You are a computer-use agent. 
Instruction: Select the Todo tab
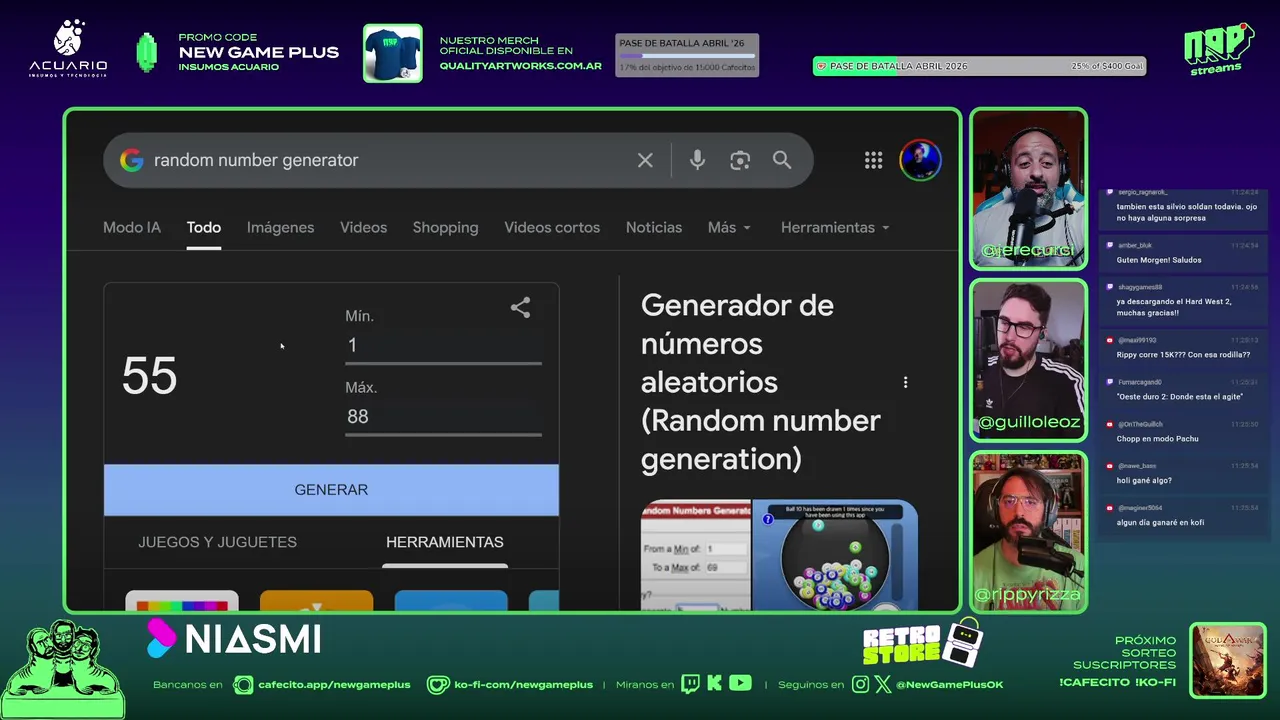[x=203, y=227]
